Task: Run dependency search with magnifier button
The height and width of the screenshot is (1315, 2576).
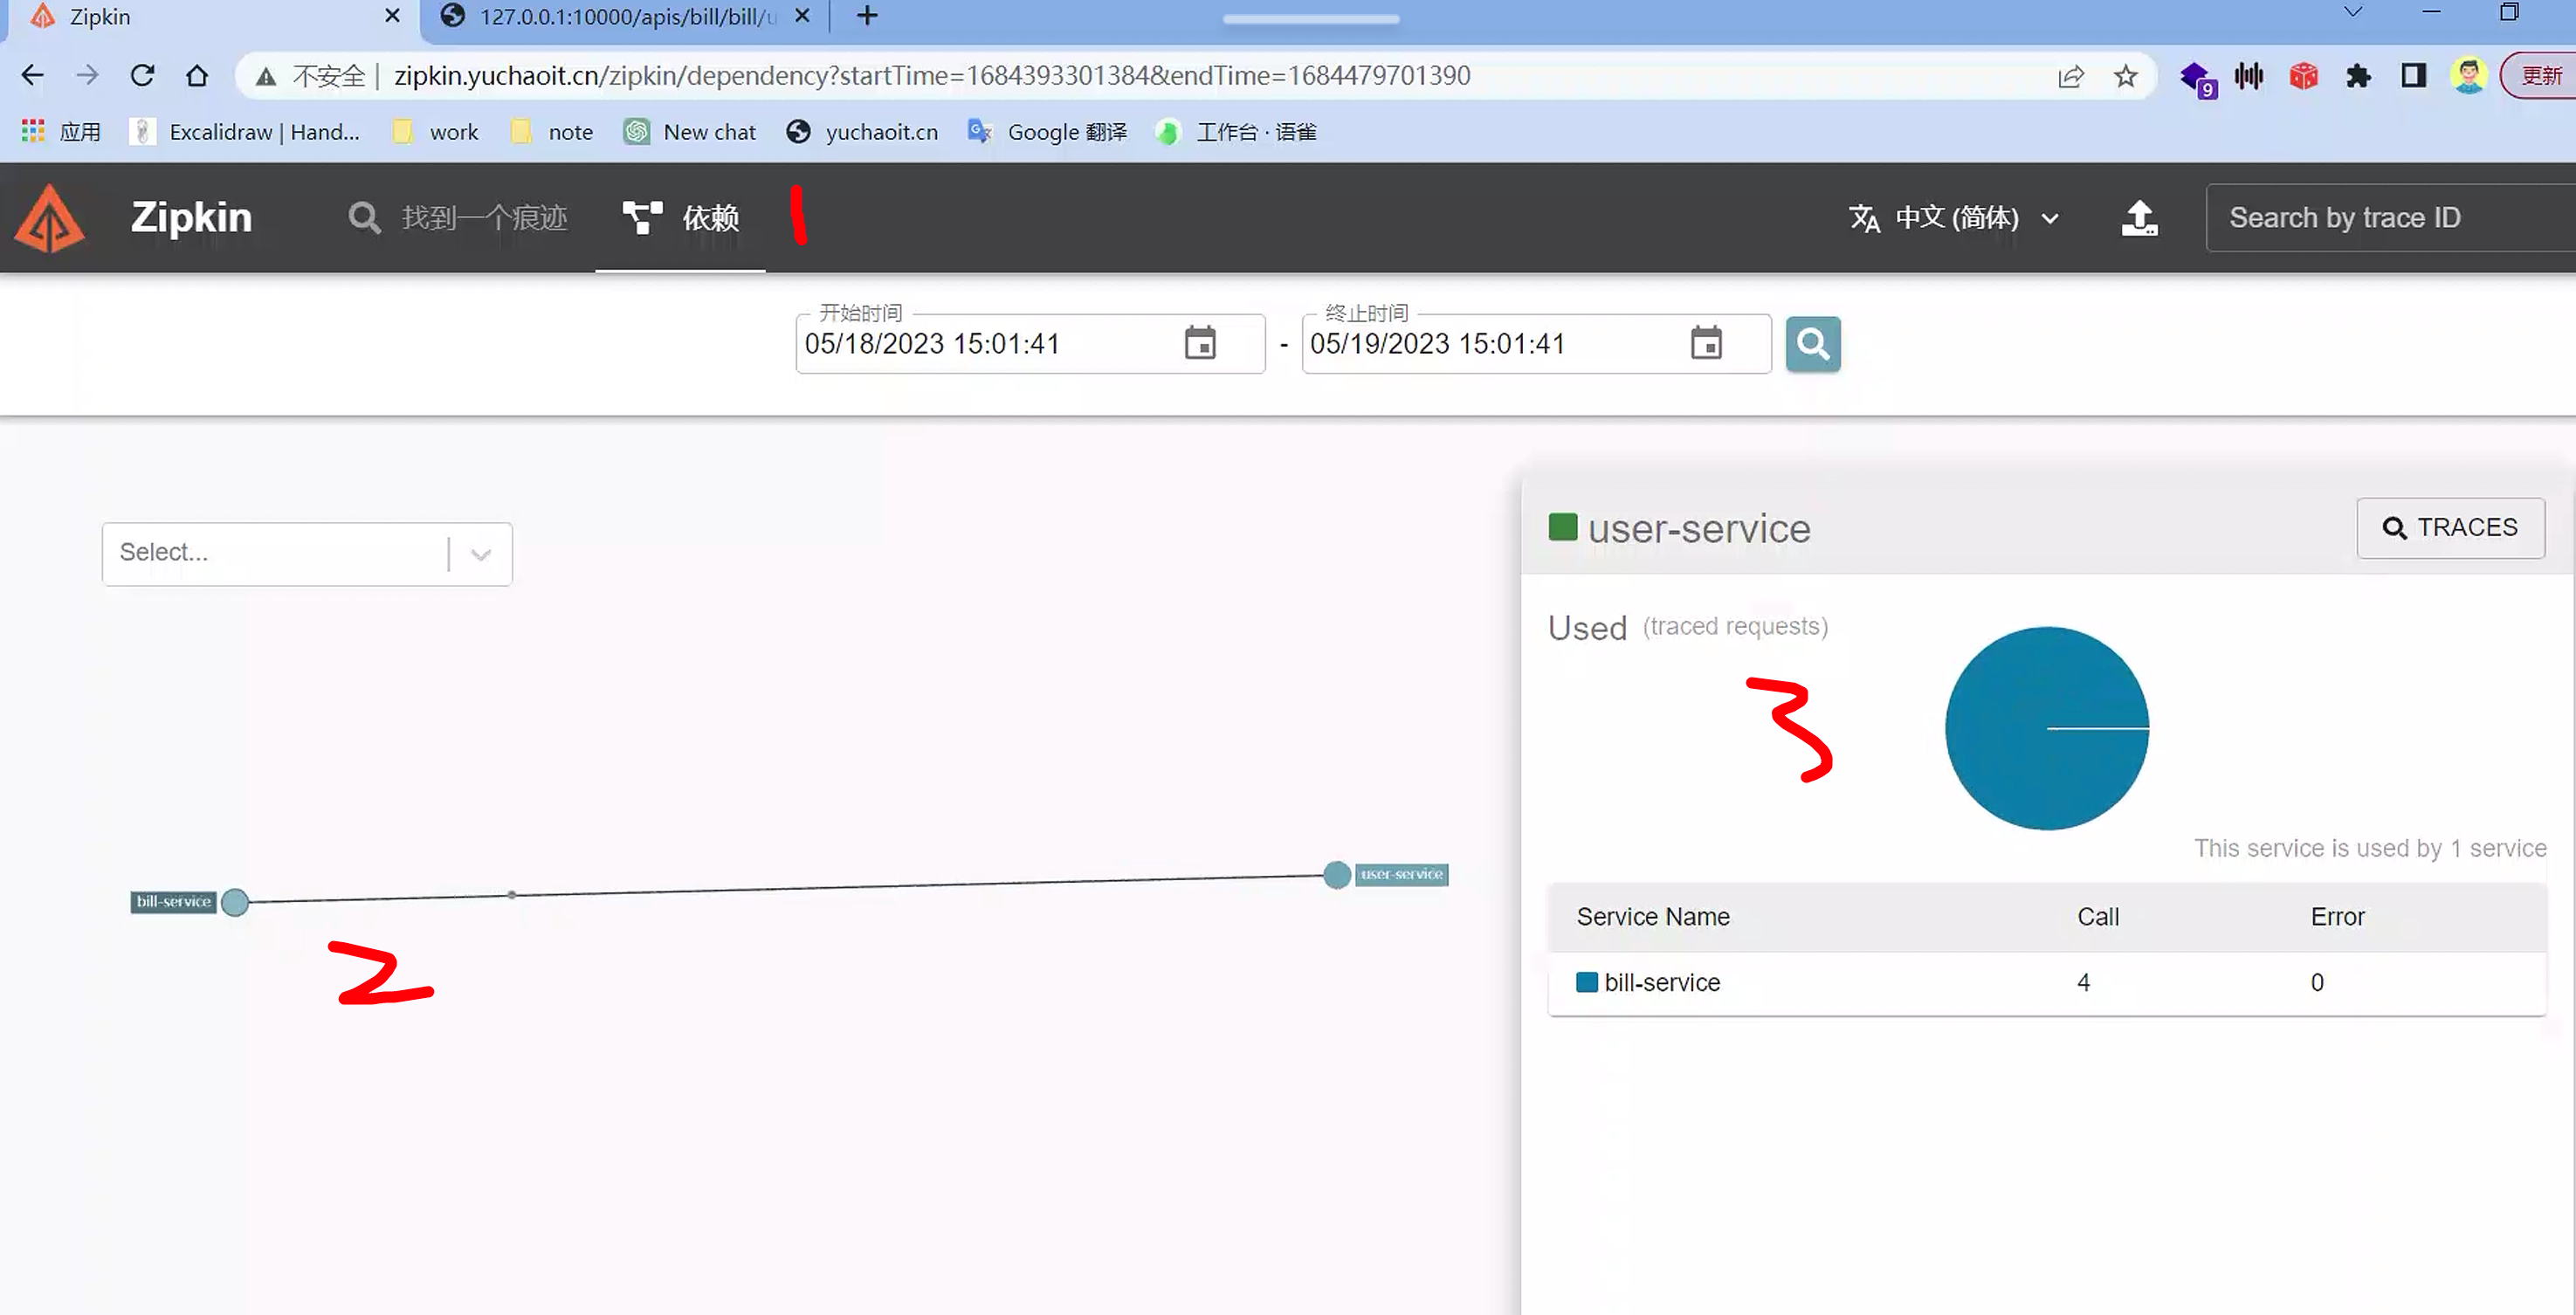Action: 1812,344
